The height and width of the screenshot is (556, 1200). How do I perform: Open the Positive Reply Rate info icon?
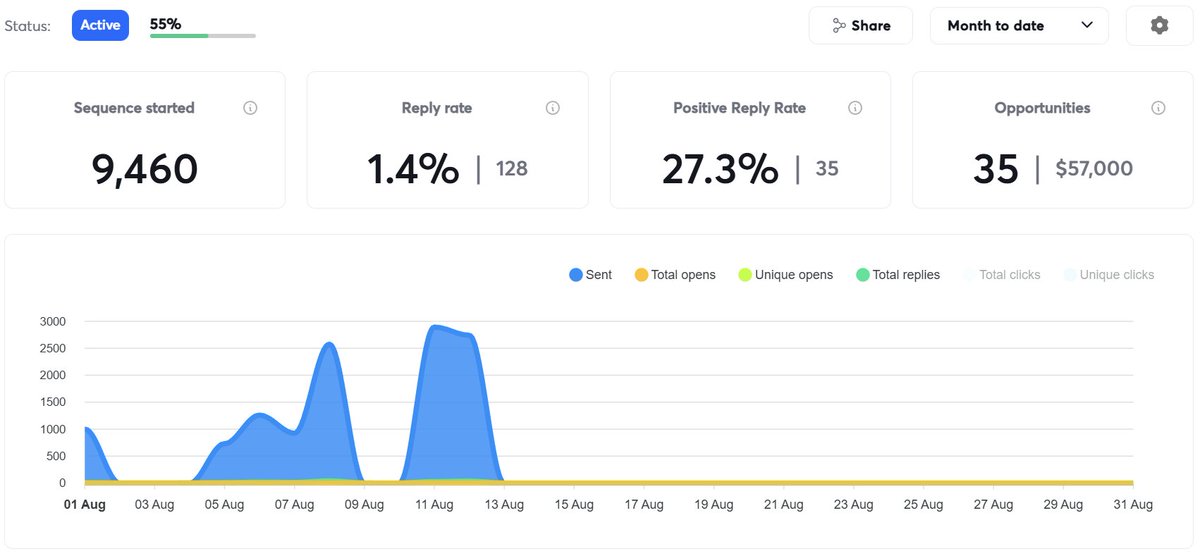tap(855, 108)
